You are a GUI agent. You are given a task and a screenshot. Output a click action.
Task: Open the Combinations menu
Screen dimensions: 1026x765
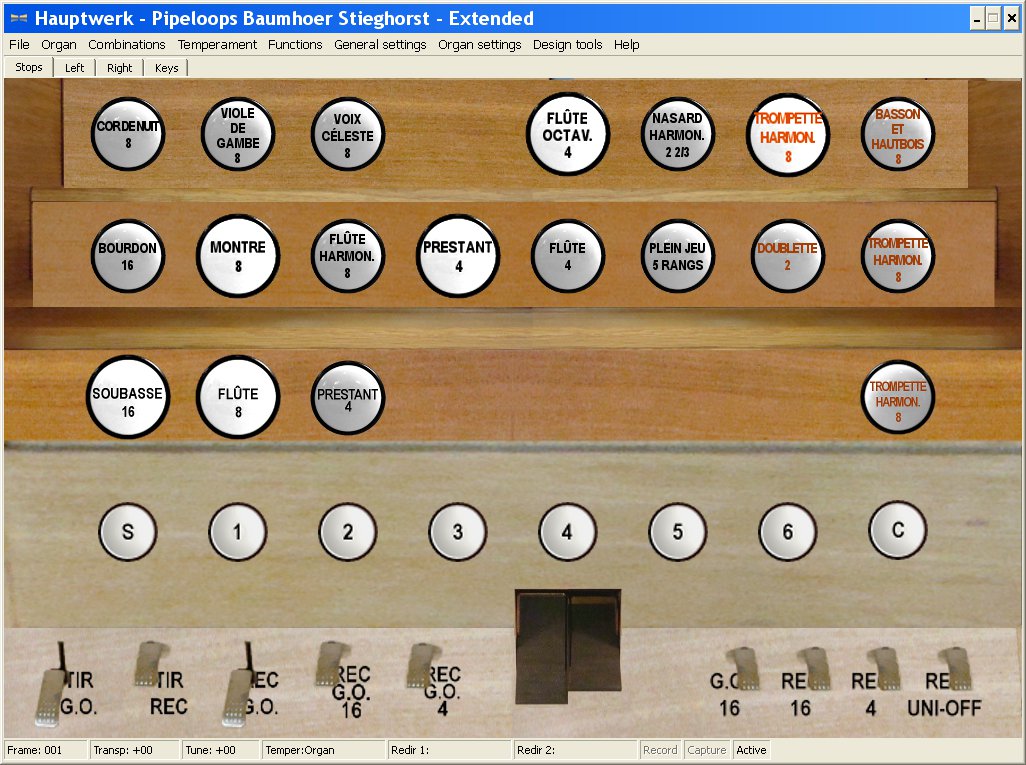pos(126,45)
